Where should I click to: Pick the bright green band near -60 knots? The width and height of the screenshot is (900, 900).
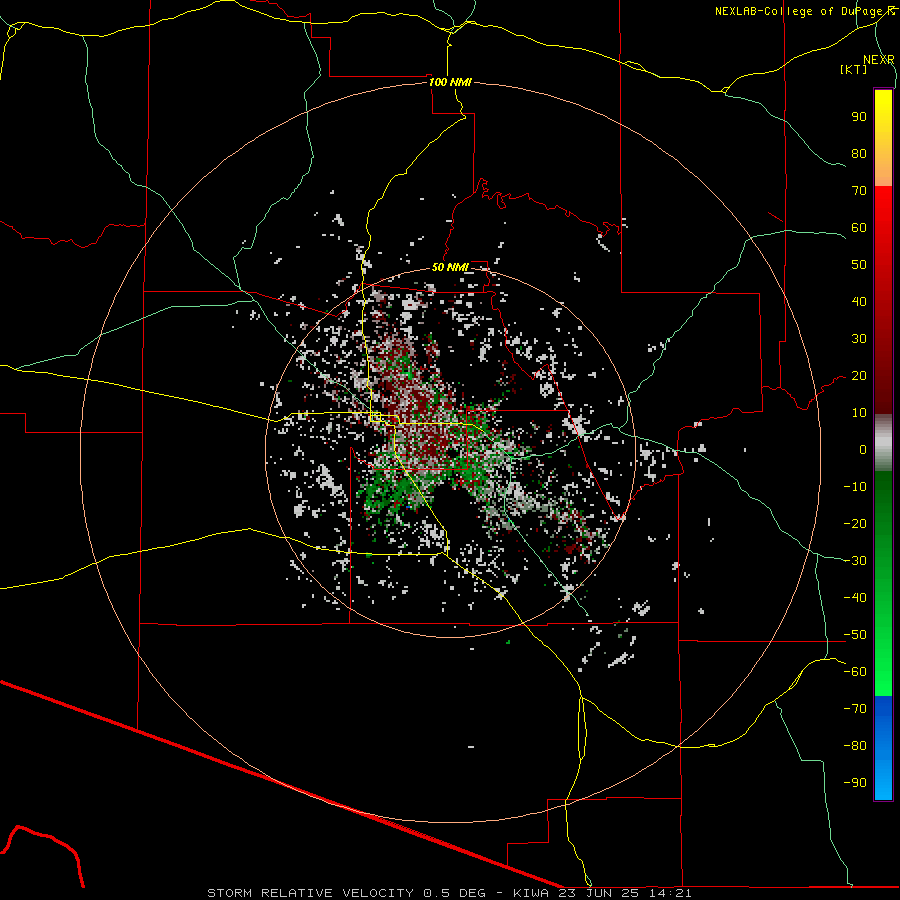tap(883, 666)
